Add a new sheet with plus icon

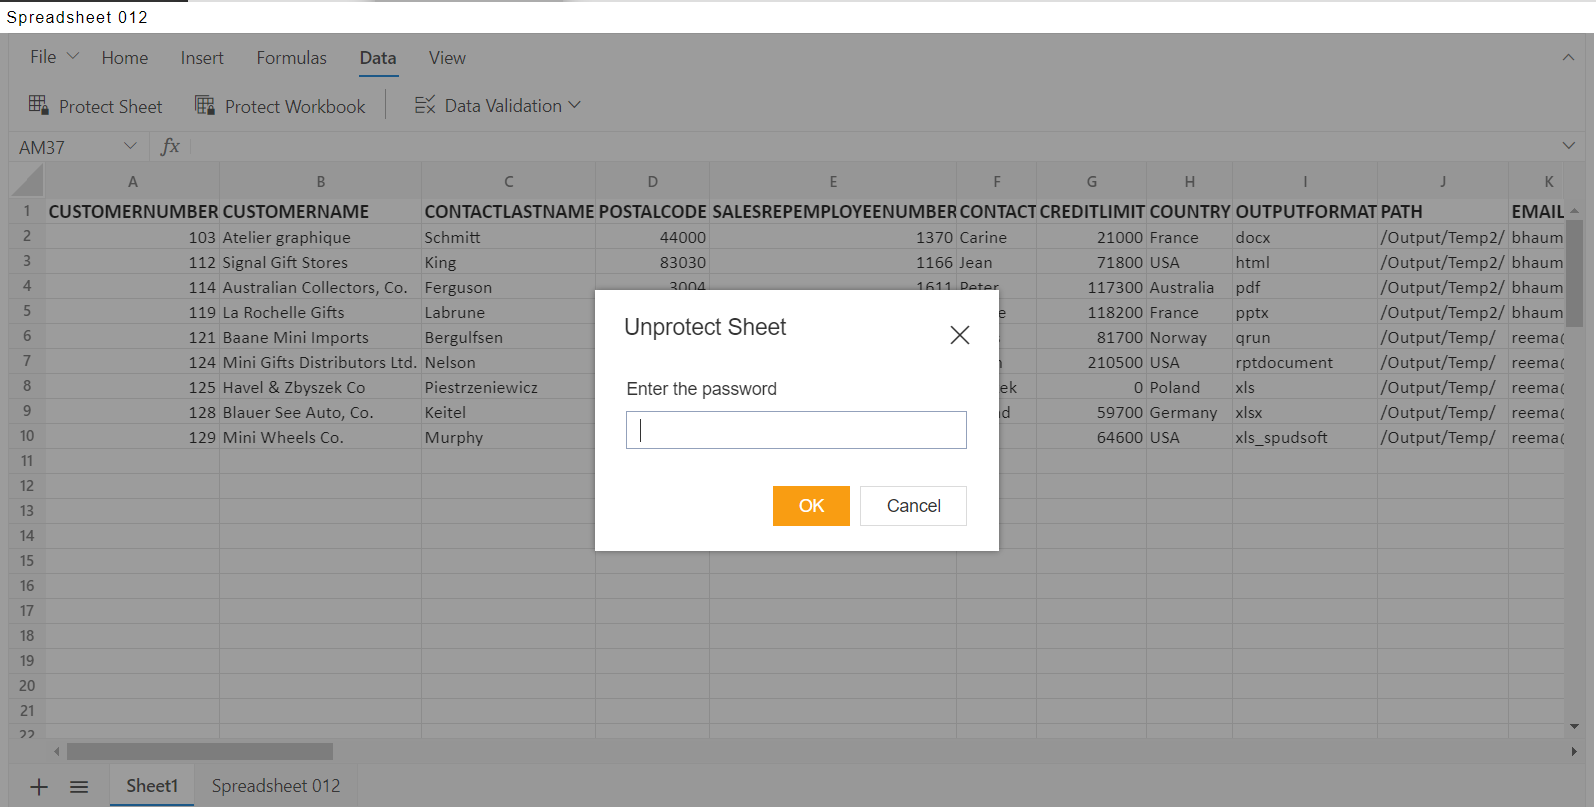point(39,787)
